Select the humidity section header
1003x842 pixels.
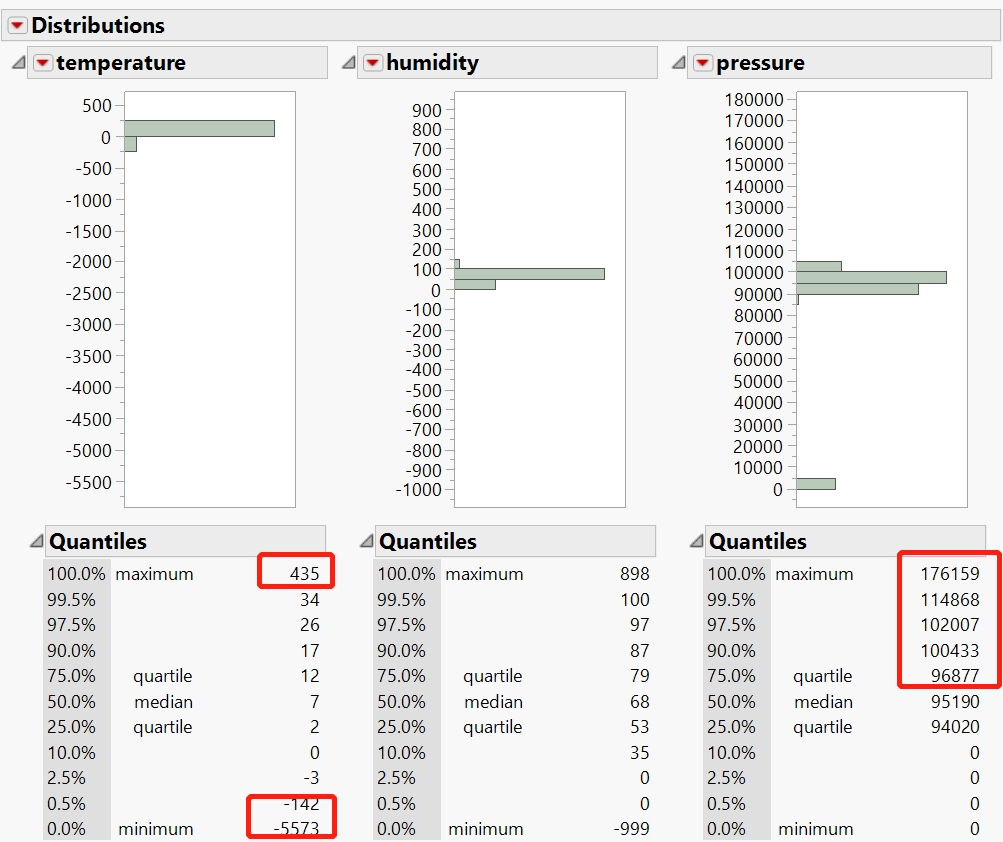tap(507, 63)
